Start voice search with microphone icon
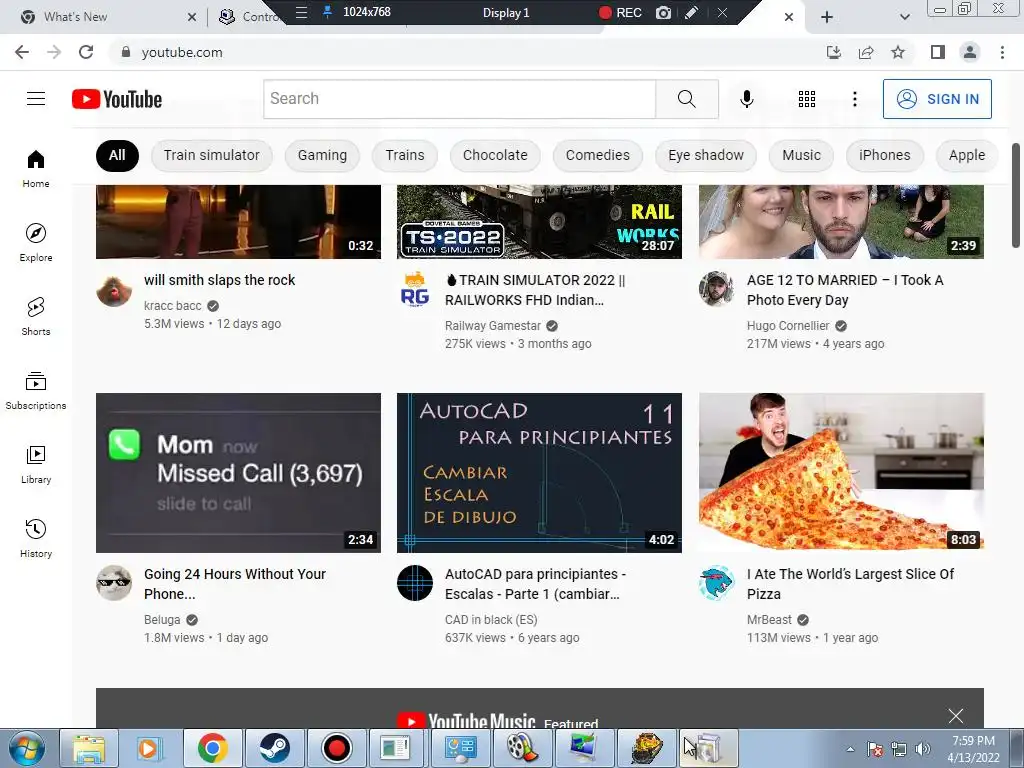1024x768 pixels. pos(746,99)
